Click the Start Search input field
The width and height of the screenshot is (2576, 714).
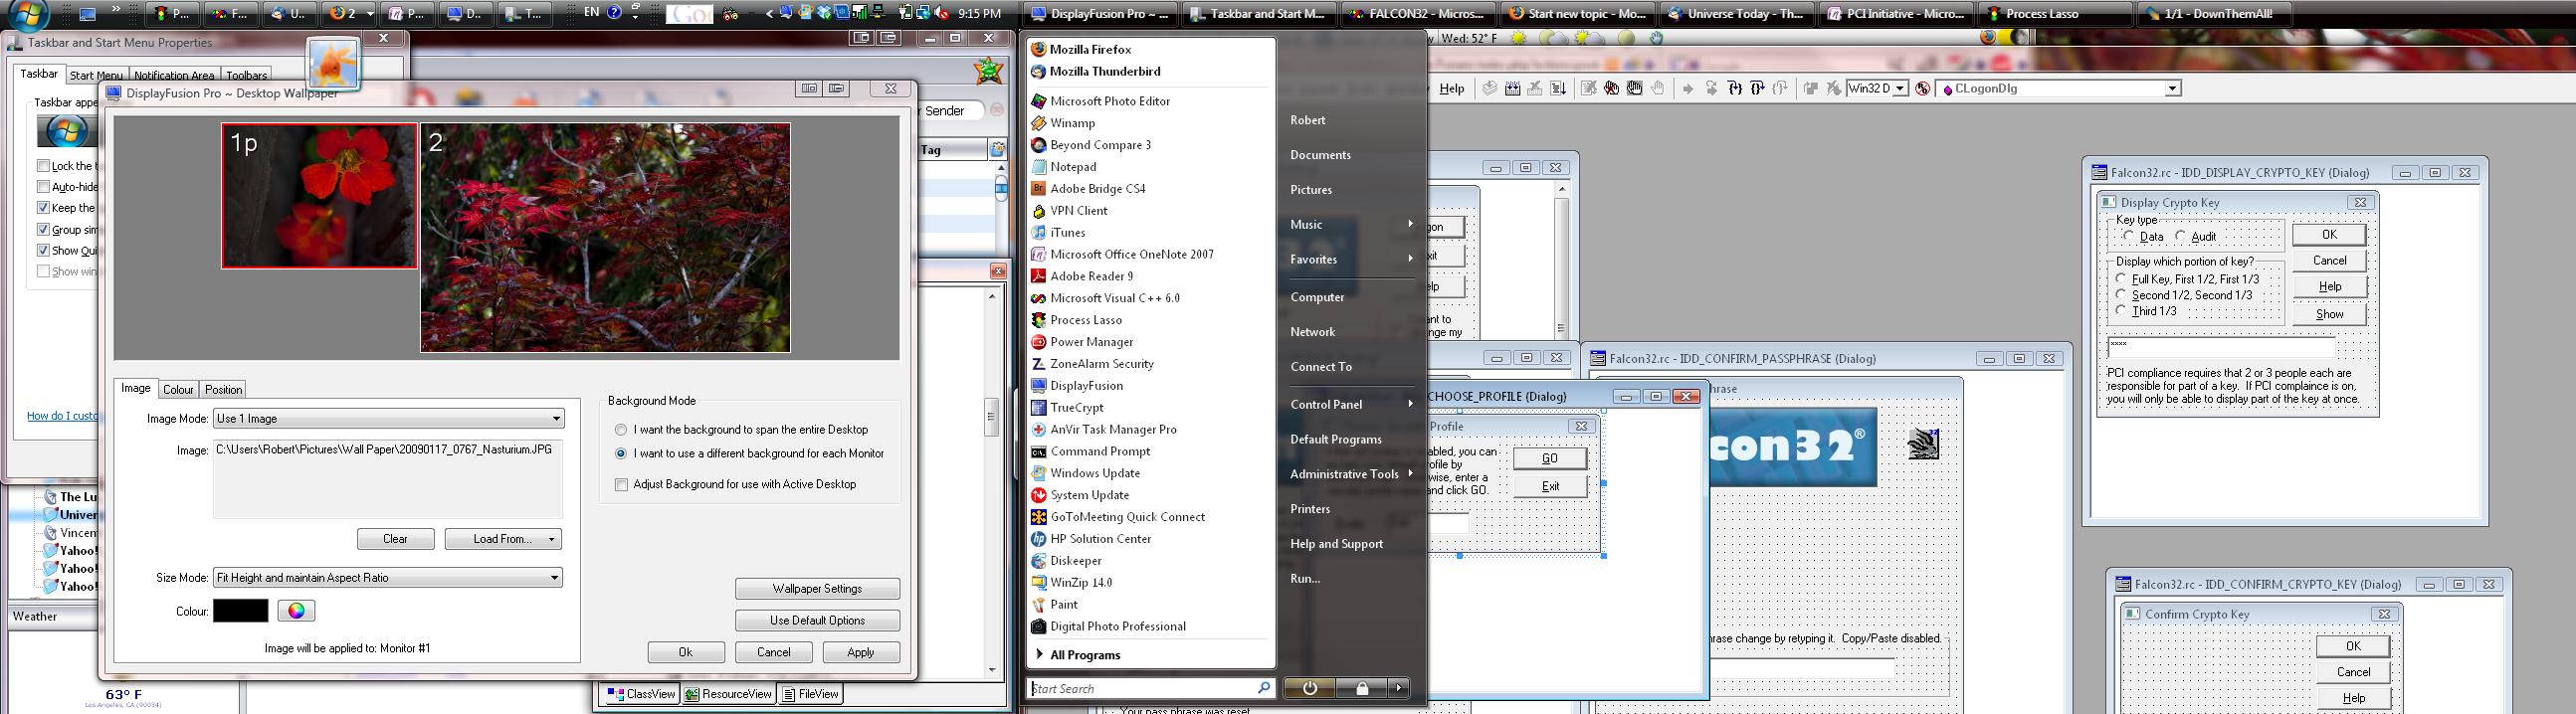coord(1142,689)
